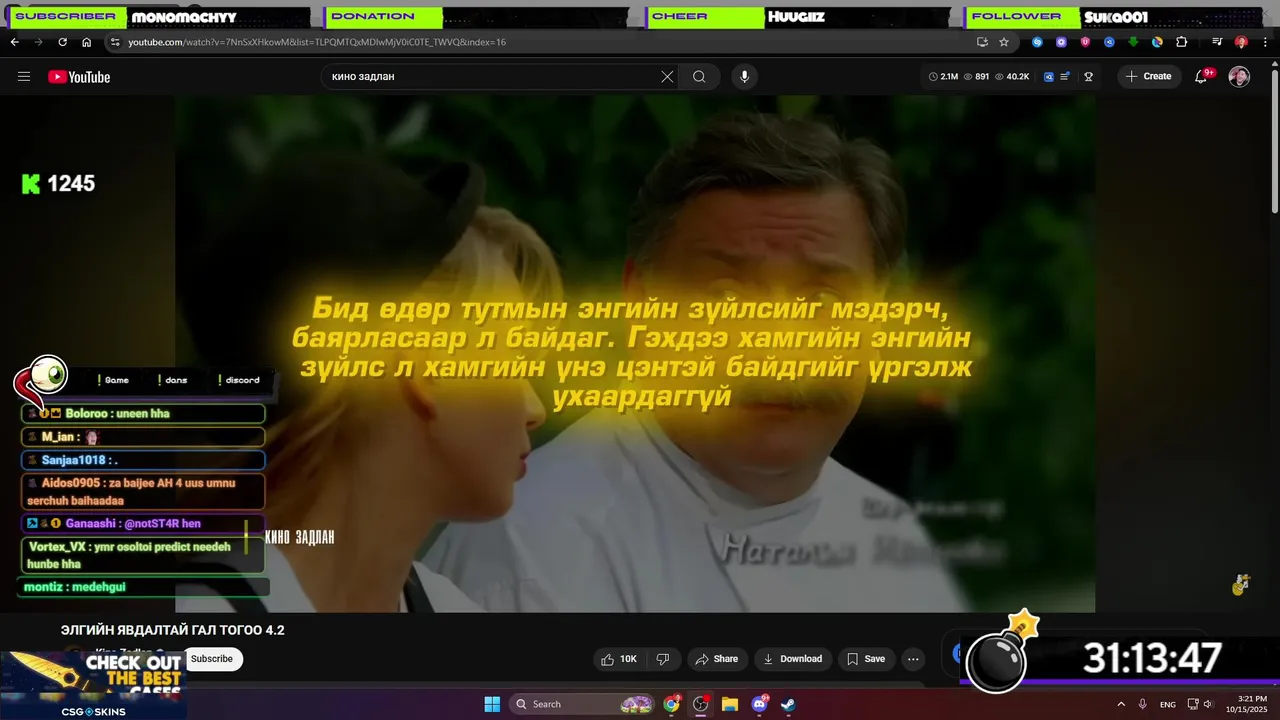
Task: Click the Download button
Action: 791,659
